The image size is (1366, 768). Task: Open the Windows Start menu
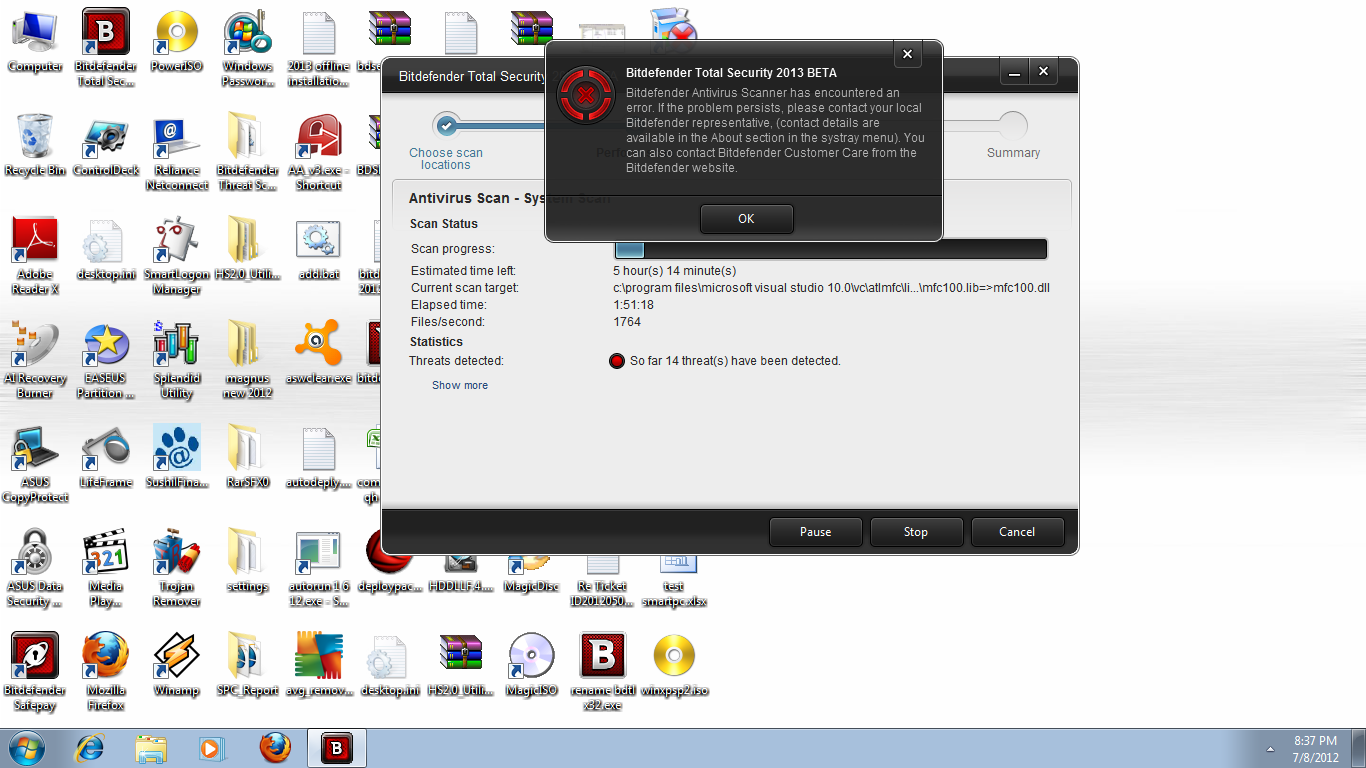(x=25, y=747)
